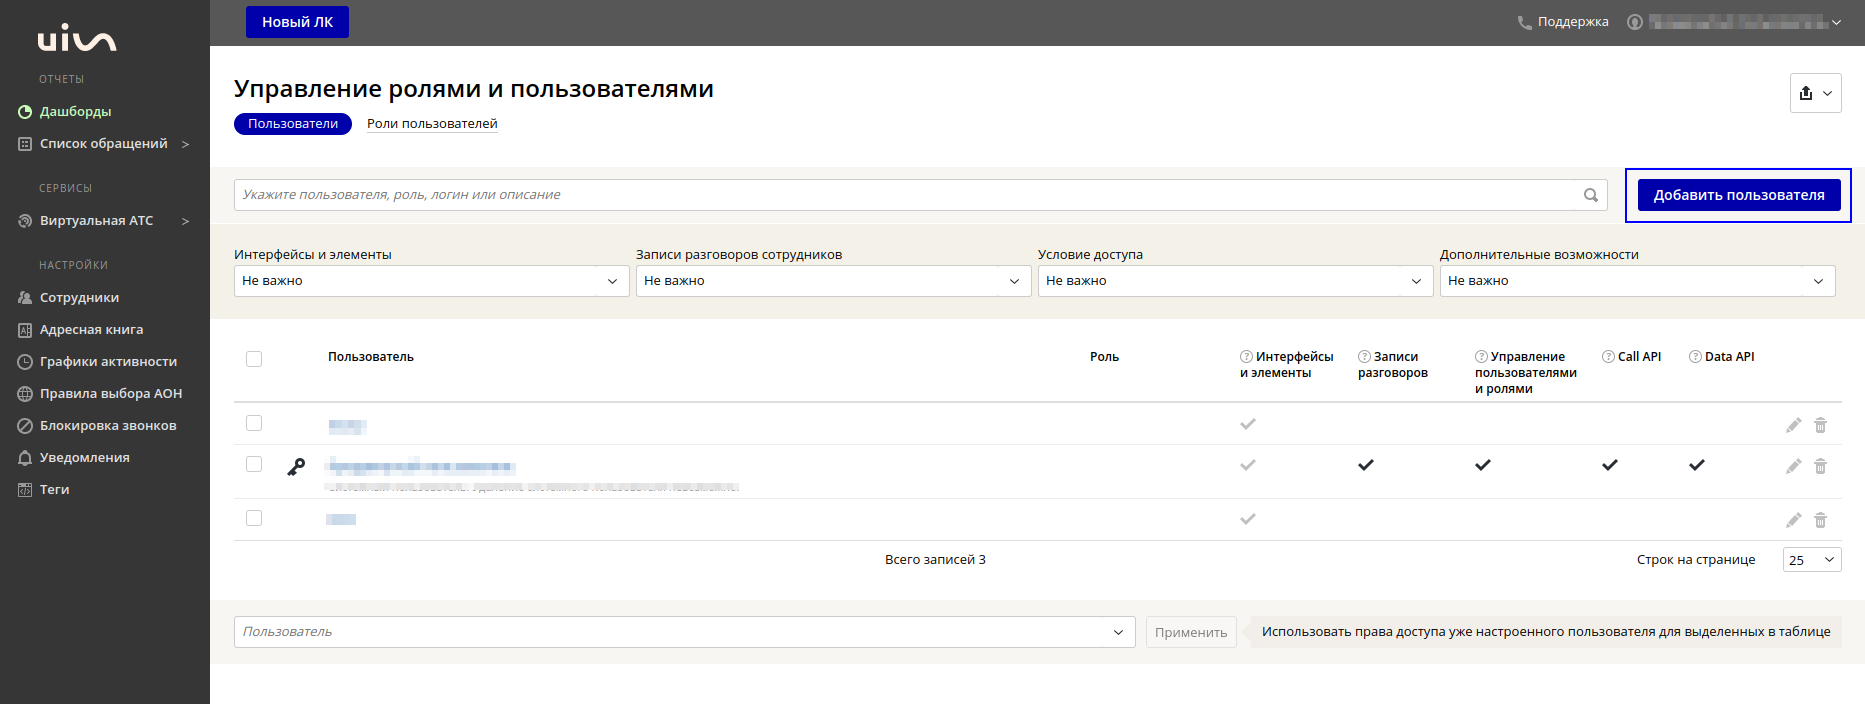Open the Интерфейсы и элементы filter dropdown
1865x704 pixels.
(x=431, y=281)
